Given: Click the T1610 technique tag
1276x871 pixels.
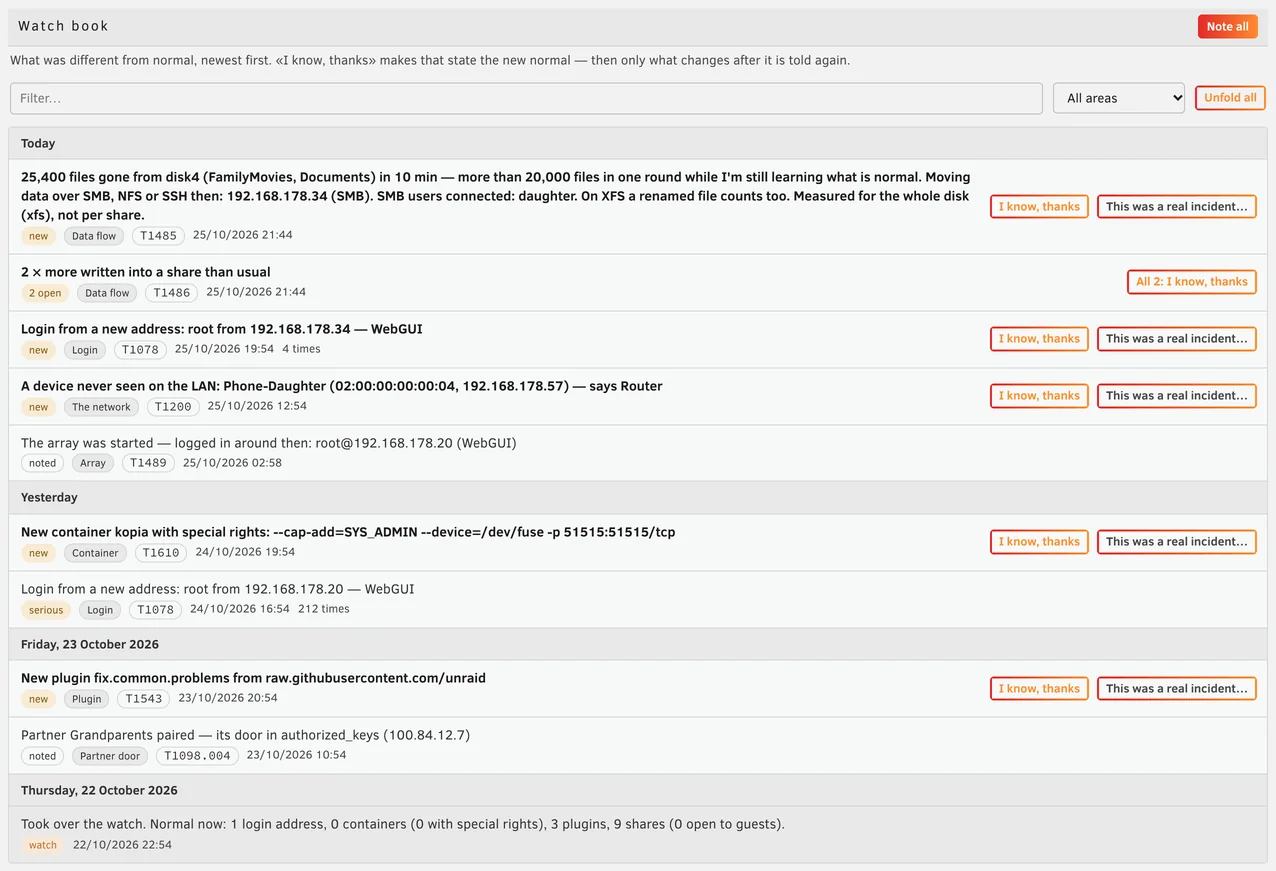Looking at the screenshot, I should click(161, 553).
